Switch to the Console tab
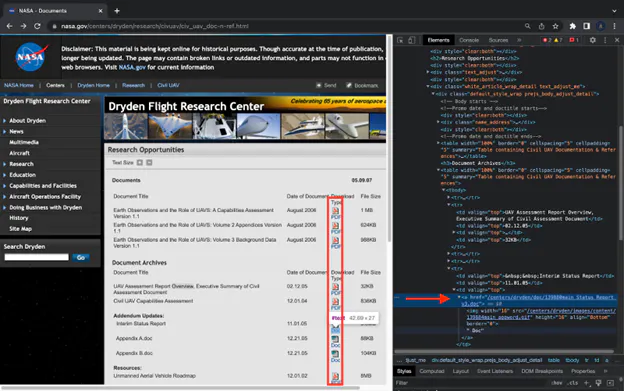Viewport: 624px width, 391px height. [469, 40]
